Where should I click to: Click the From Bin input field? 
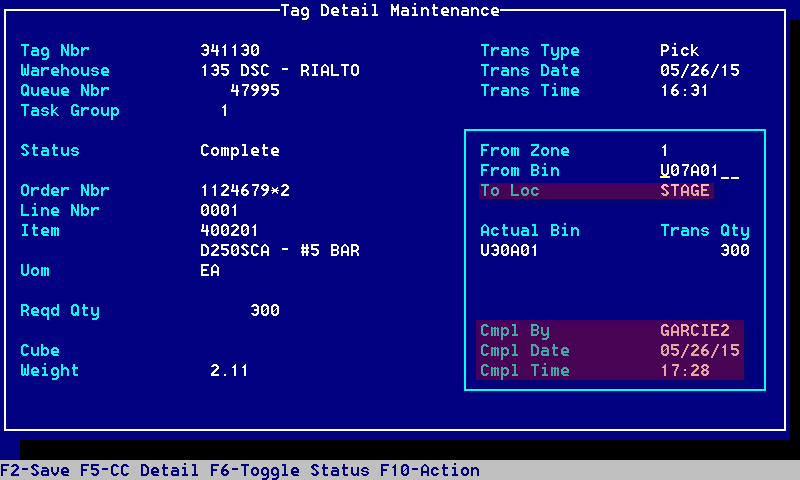point(699,171)
